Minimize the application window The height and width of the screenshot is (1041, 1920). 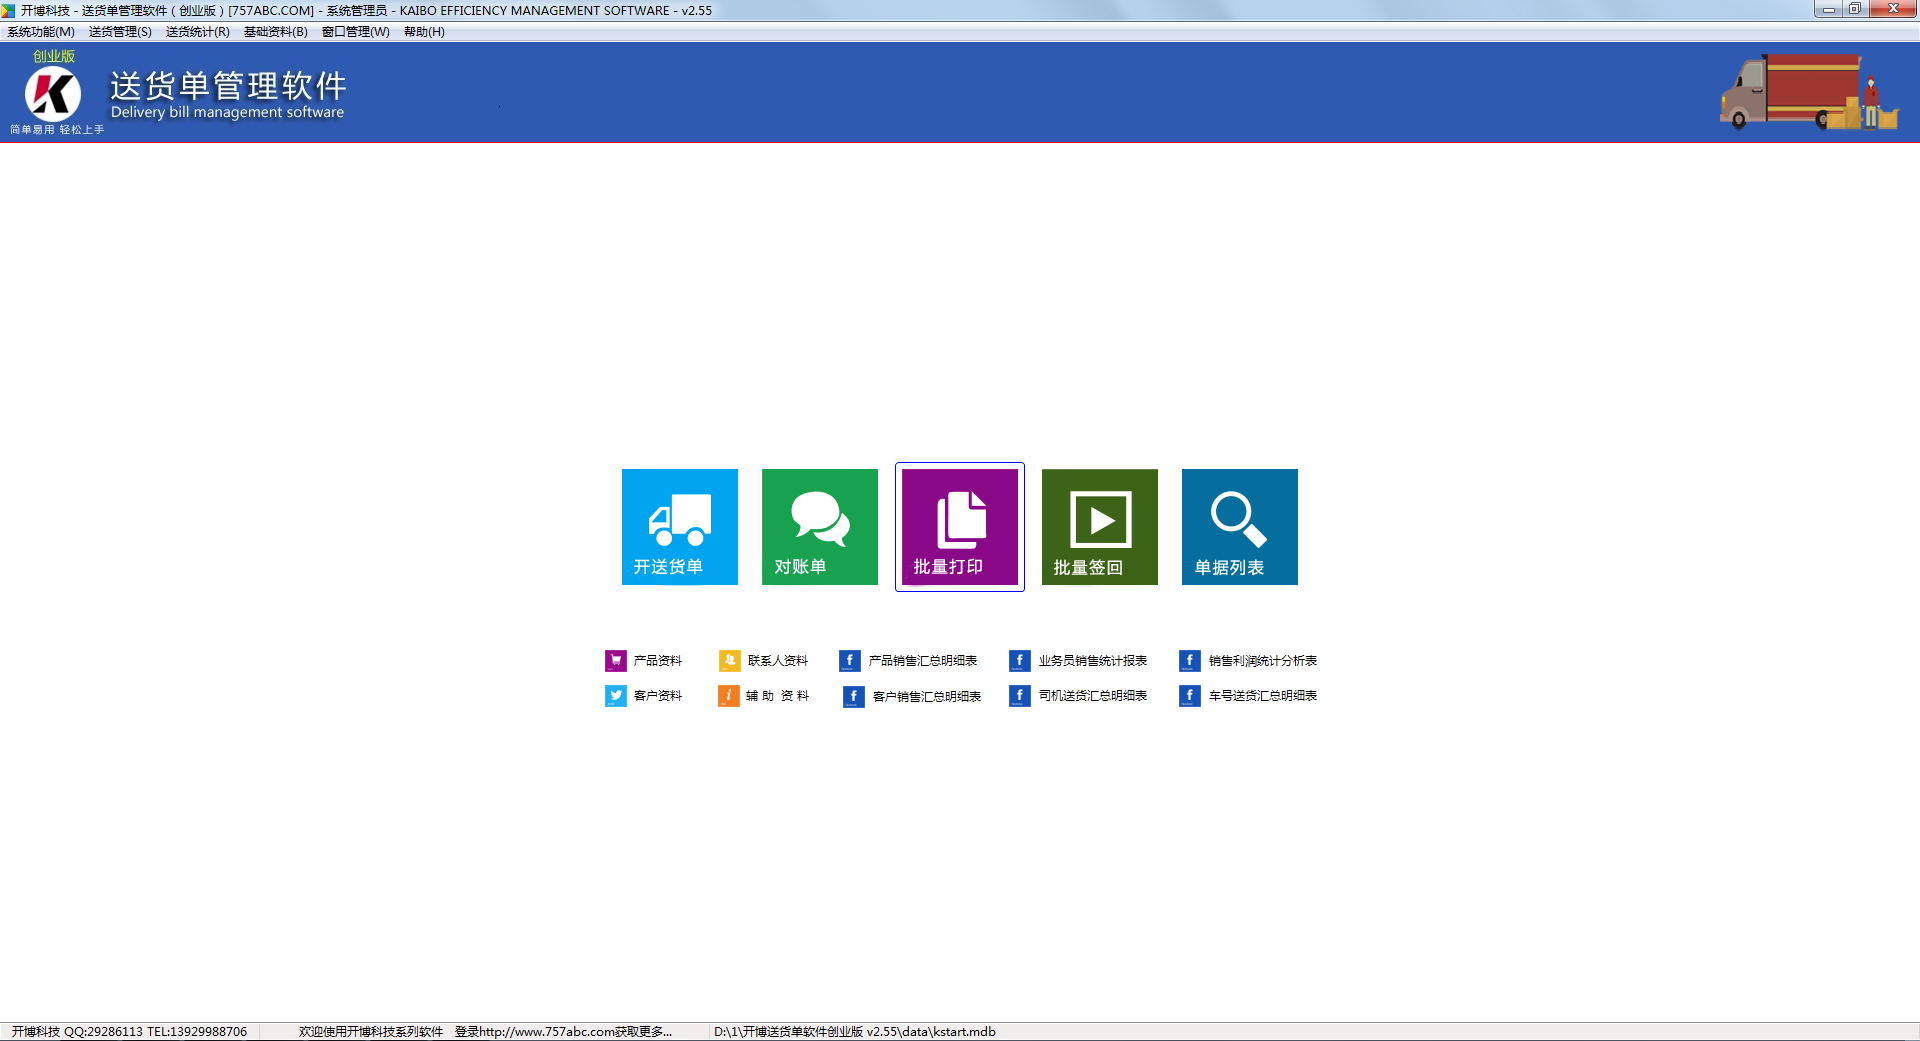click(x=1828, y=9)
